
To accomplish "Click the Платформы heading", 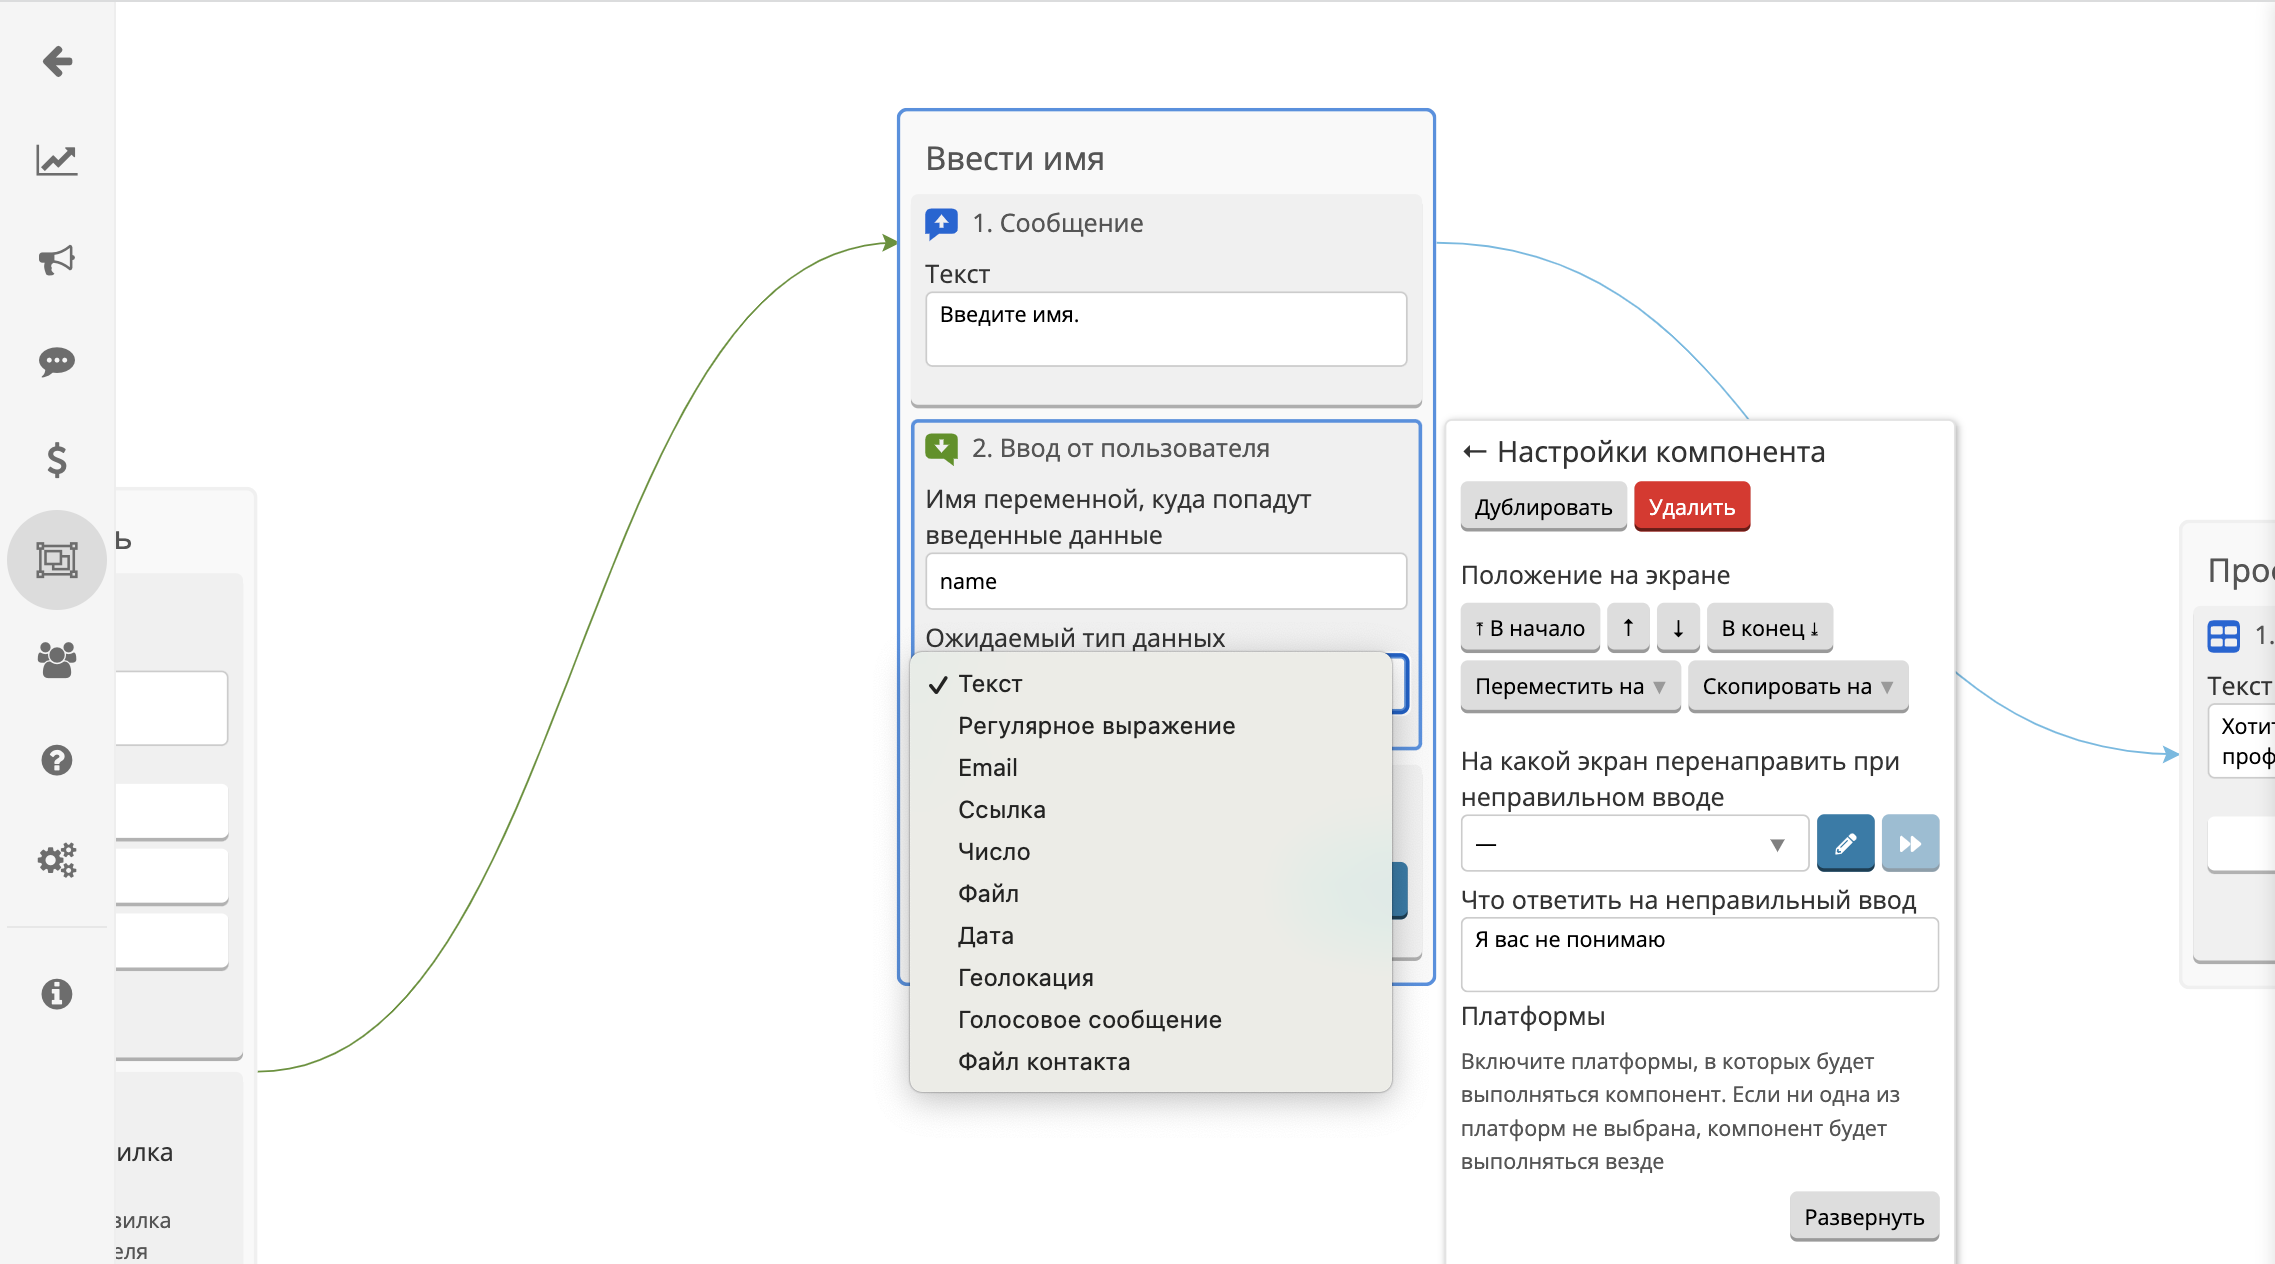I will pyautogui.click(x=1533, y=1017).
